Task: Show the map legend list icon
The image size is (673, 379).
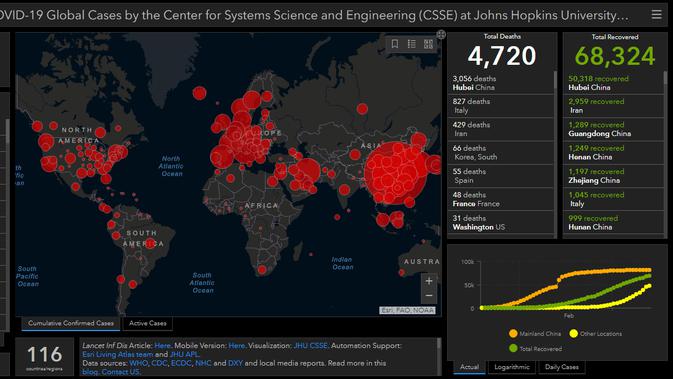Action: coord(412,44)
